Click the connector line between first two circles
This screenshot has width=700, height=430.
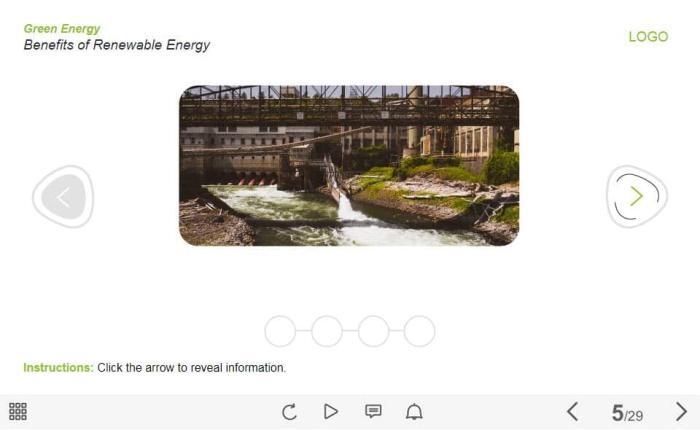(x=304, y=331)
